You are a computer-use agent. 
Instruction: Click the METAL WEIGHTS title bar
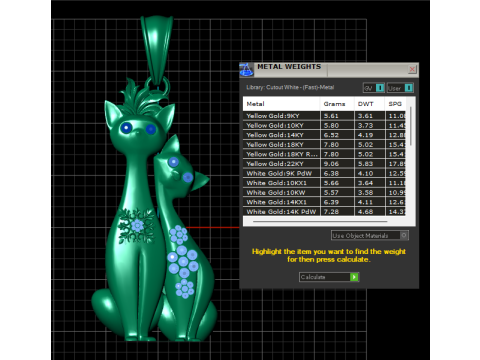click(328, 70)
